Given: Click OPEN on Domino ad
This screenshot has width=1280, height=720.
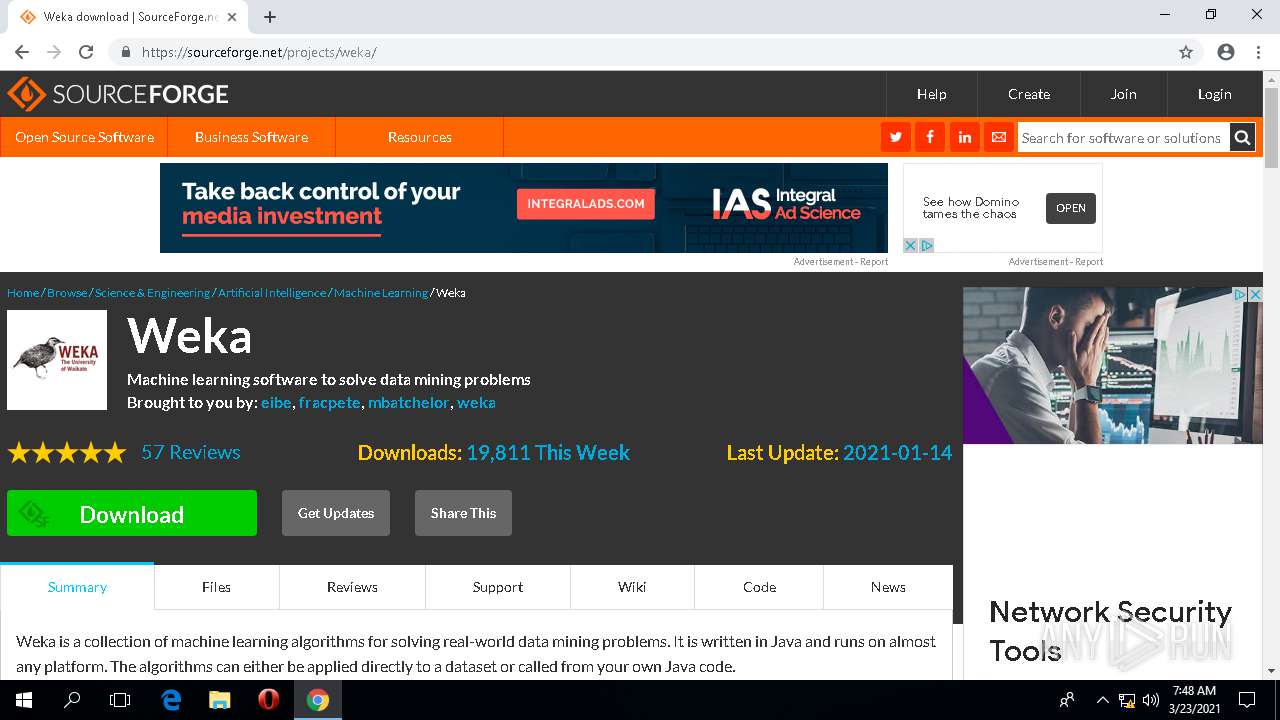Looking at the screenshot, I should [x=1070, y=208].
